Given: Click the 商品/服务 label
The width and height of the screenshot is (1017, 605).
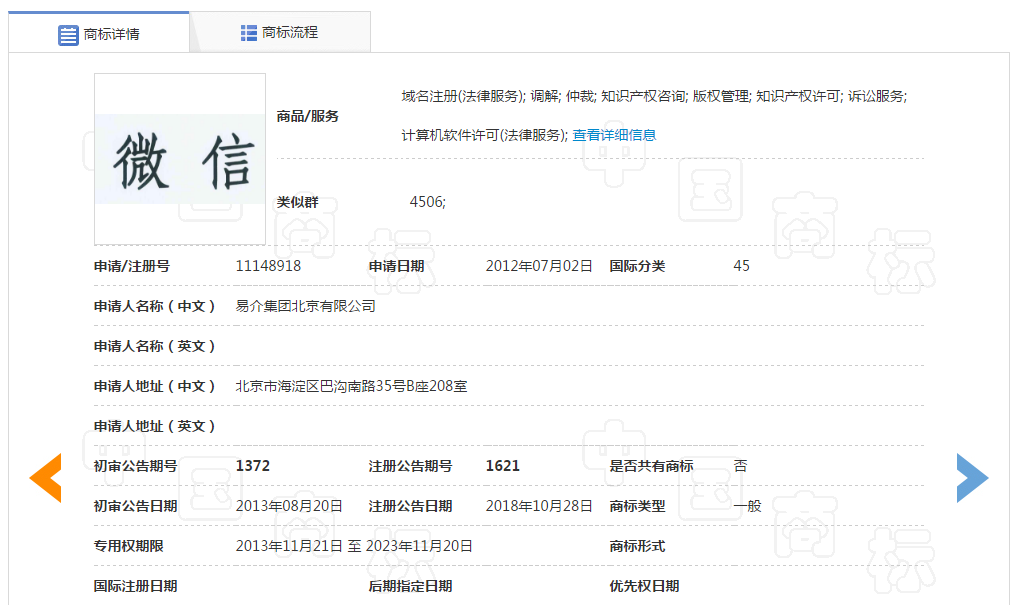Looking at the screenshot, I should click(307, 116).
